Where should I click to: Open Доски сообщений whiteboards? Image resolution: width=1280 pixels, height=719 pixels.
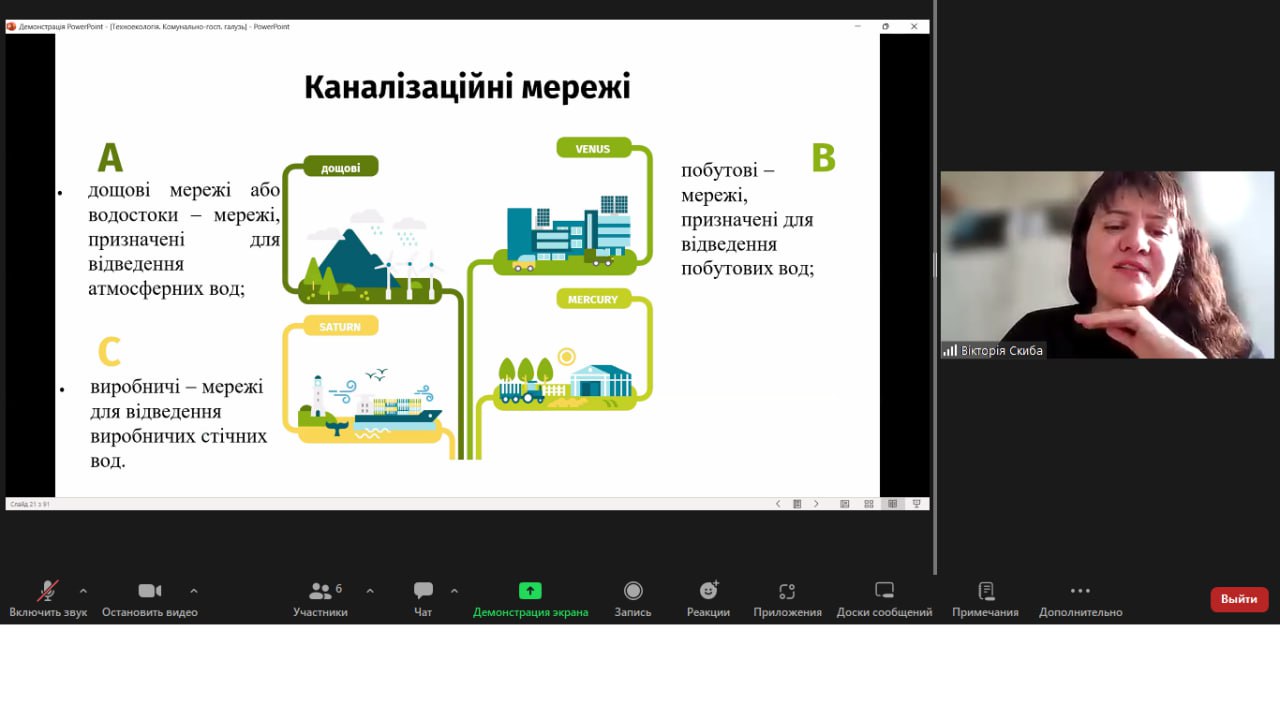(x=884, y=599)
